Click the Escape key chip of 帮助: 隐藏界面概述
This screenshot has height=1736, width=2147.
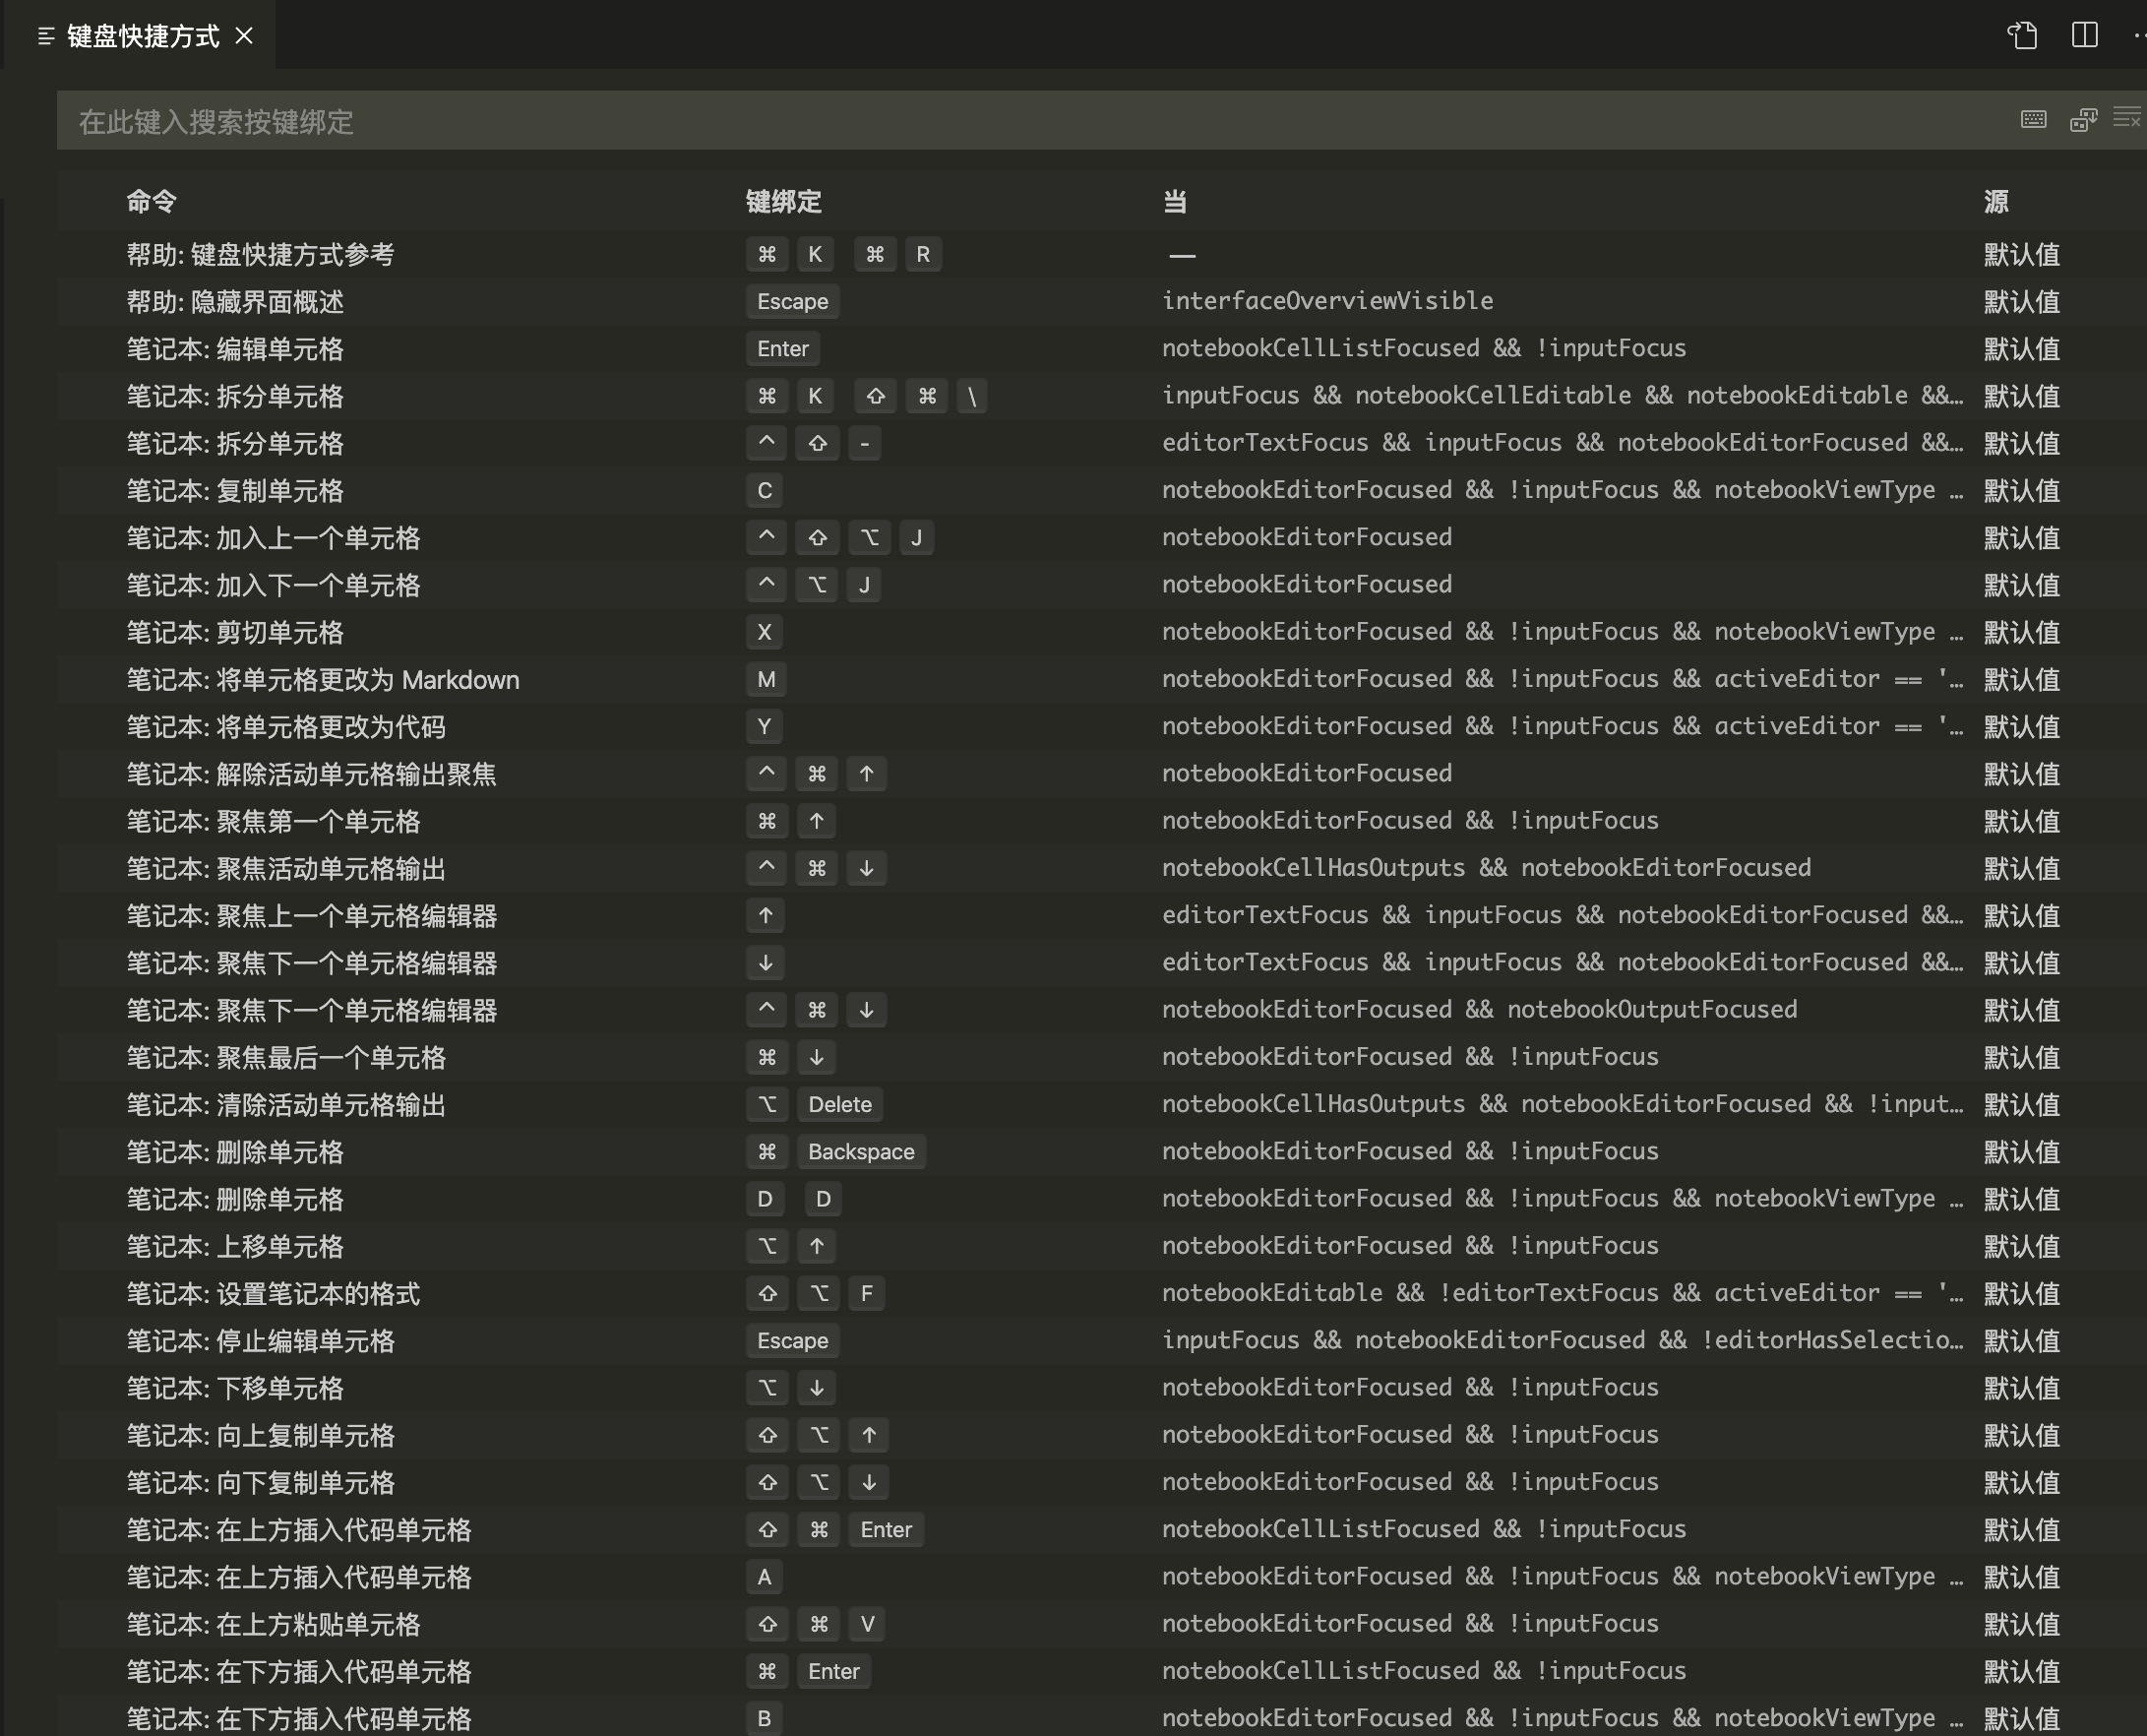pos(792,301)
